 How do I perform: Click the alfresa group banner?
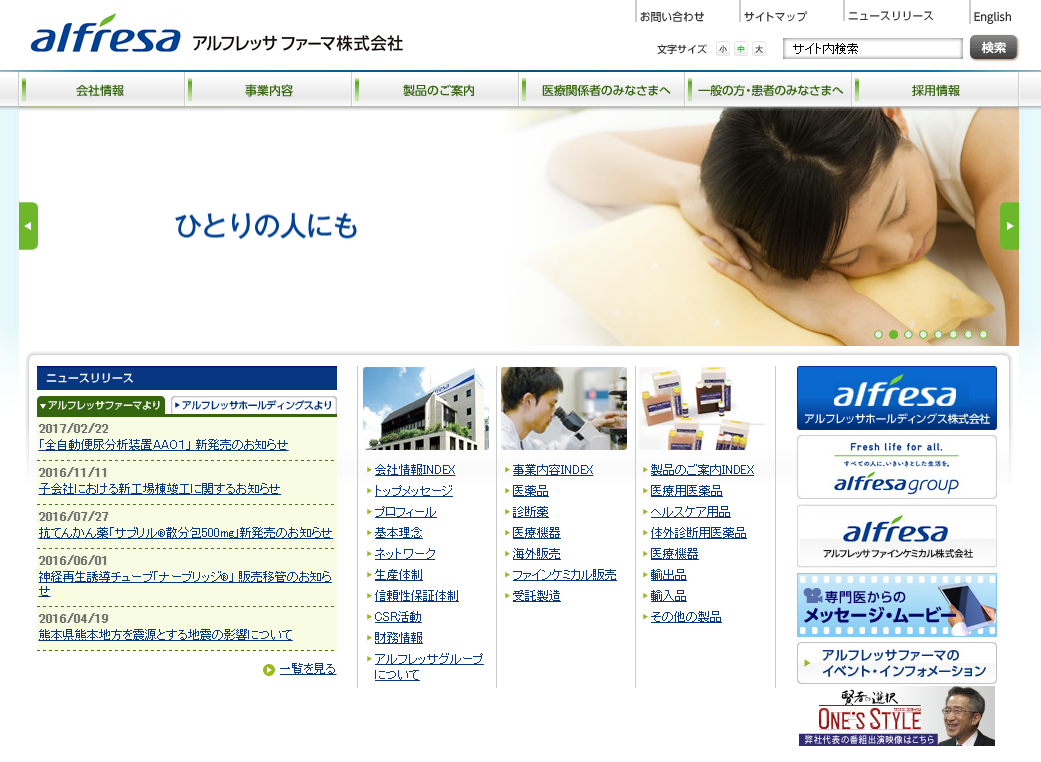(x=897, y=467)
